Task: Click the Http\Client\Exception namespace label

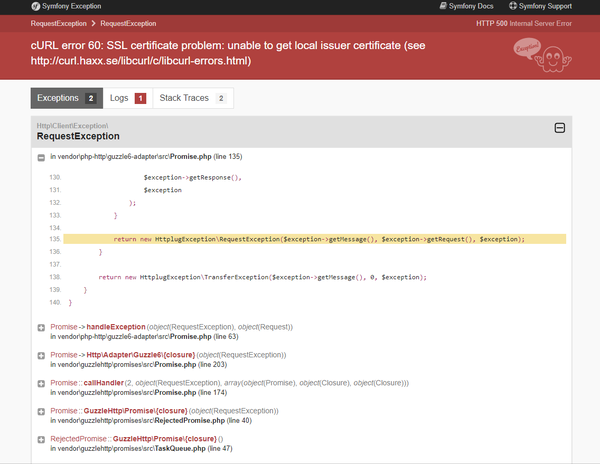Action: click(x=72, y=126)
